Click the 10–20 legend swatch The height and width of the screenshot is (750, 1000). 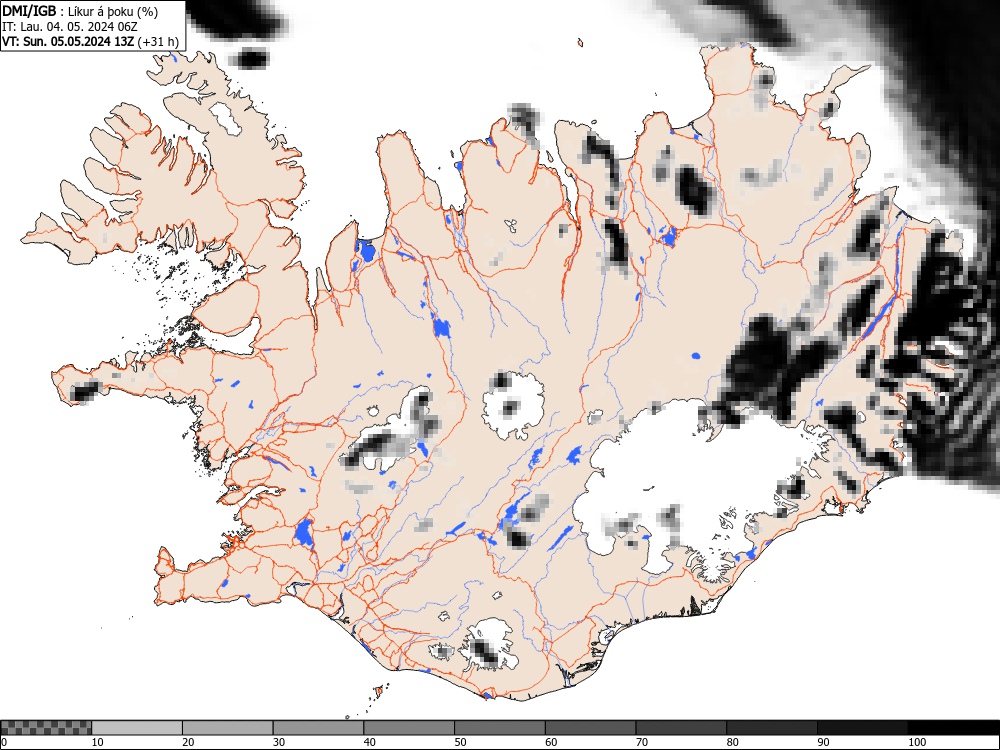[x=137, y=728]
